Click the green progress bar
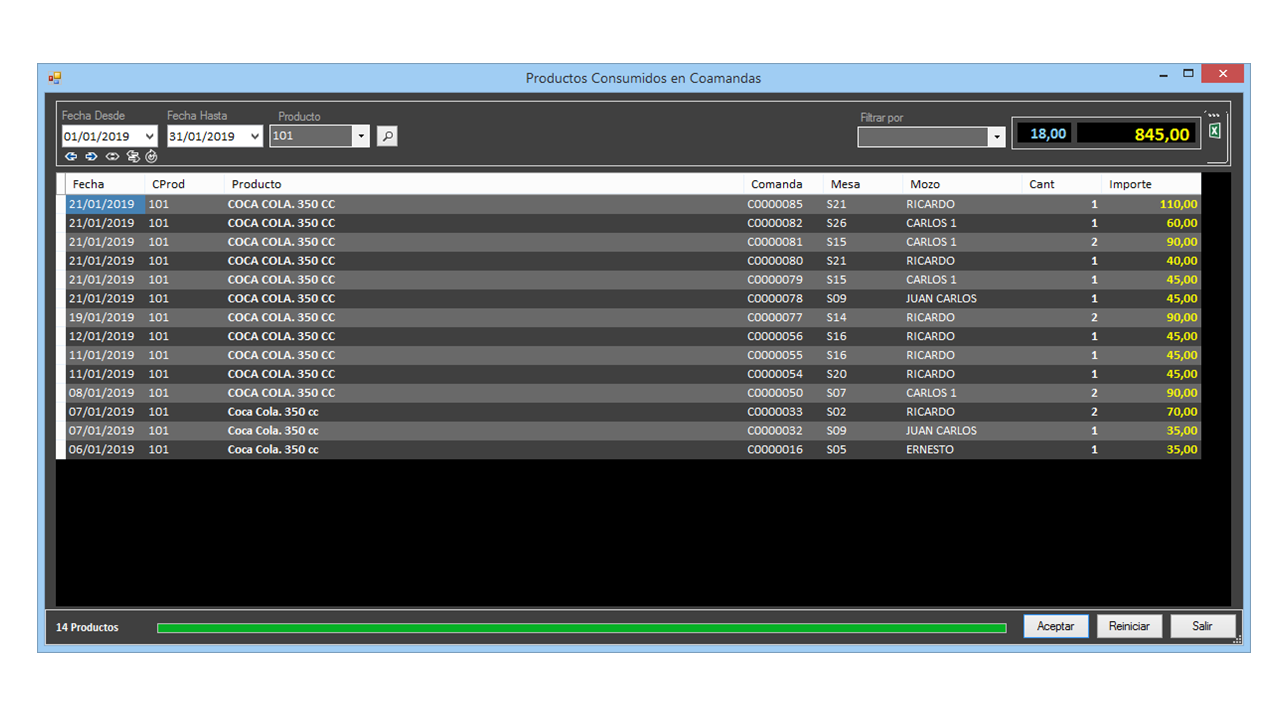This screenshot has height=720, width=1280. pyautogui.click(x=581, y=628)
